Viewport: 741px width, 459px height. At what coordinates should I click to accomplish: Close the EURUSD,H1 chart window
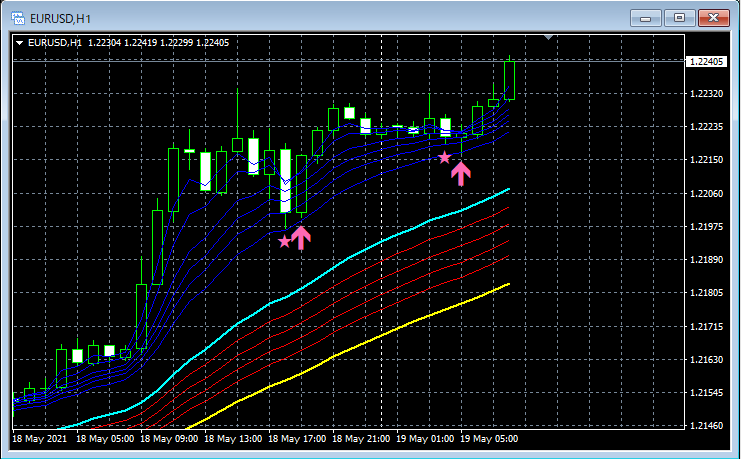714,18
